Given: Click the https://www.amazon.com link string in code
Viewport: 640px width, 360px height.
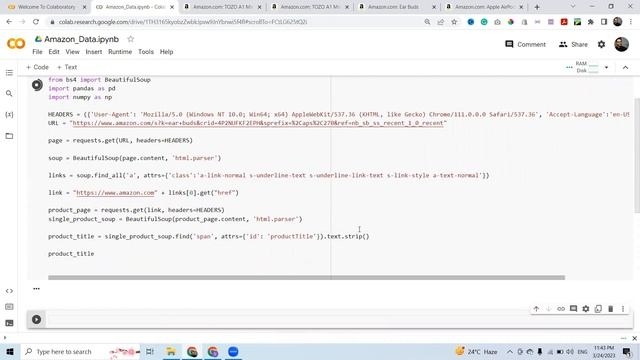Looking at the screenshot, I should pos(115,192).
